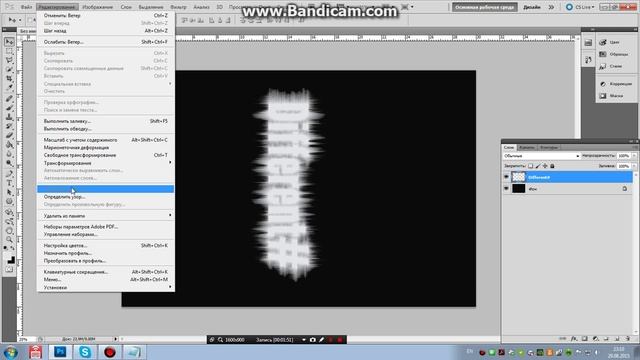
Task: Open the Masks (Маски) panel icon
Action: 603,96
